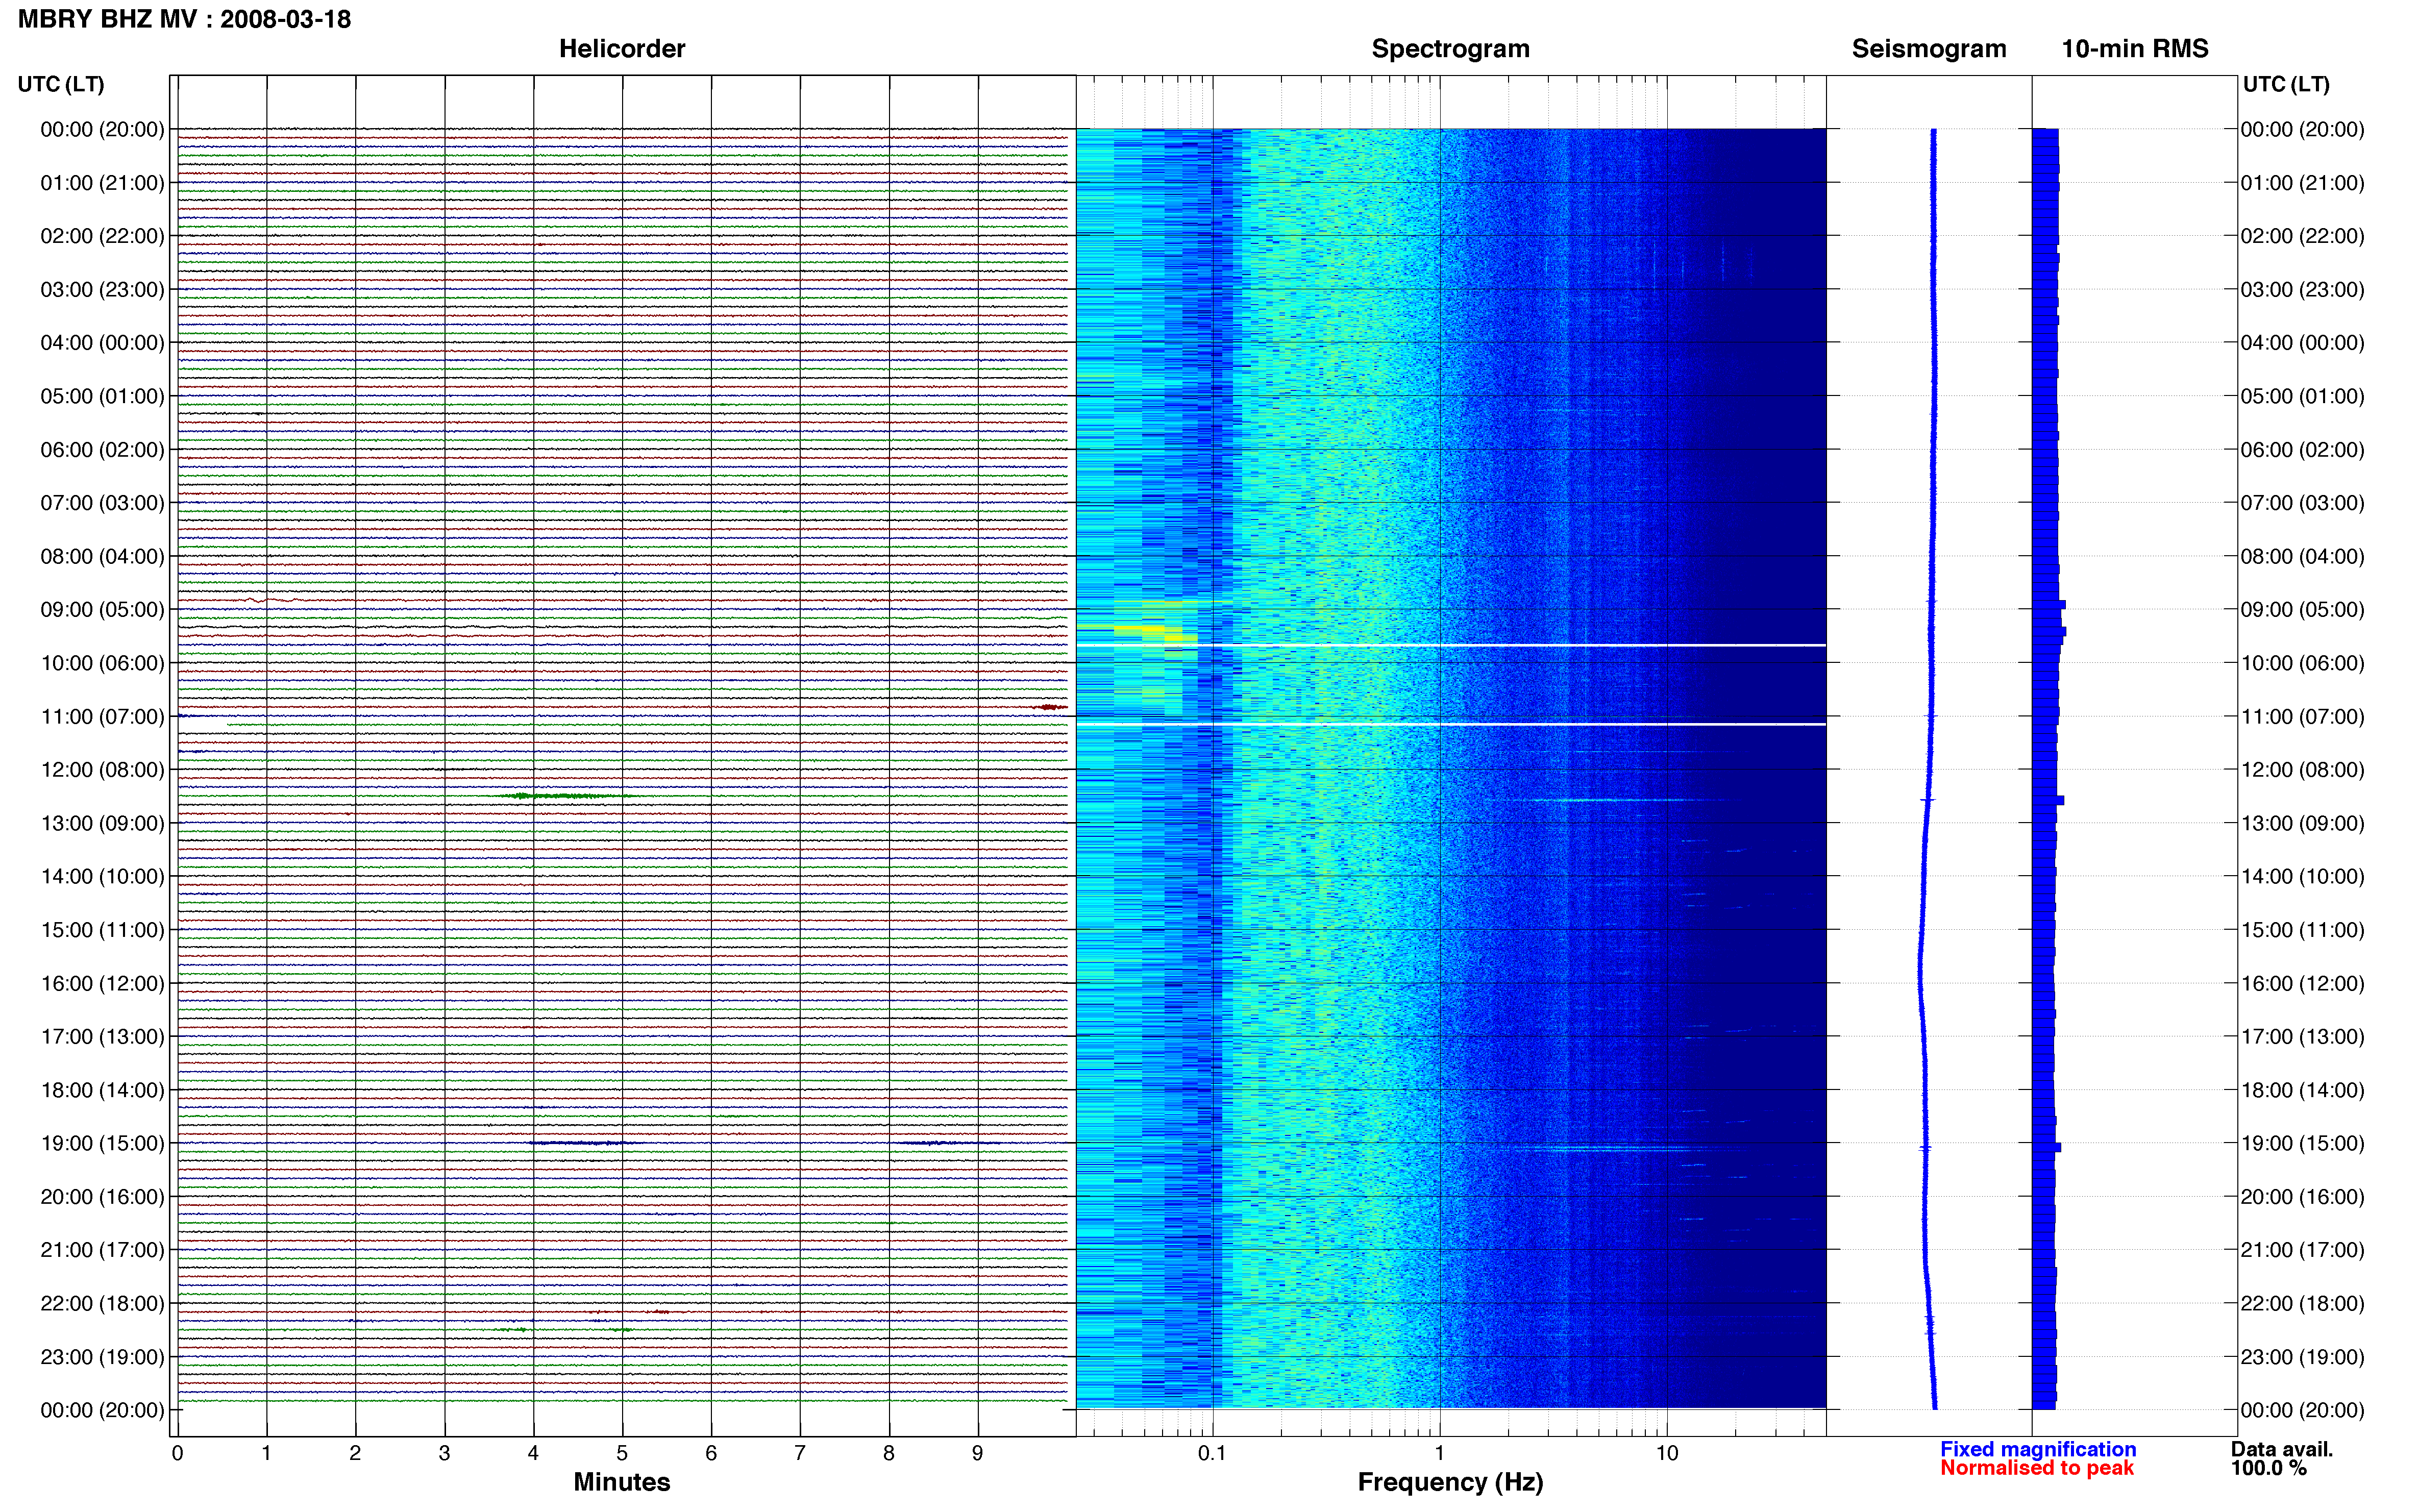
Task: Click the left 08:00 (04:00) time label
Action: pos(102,556)
